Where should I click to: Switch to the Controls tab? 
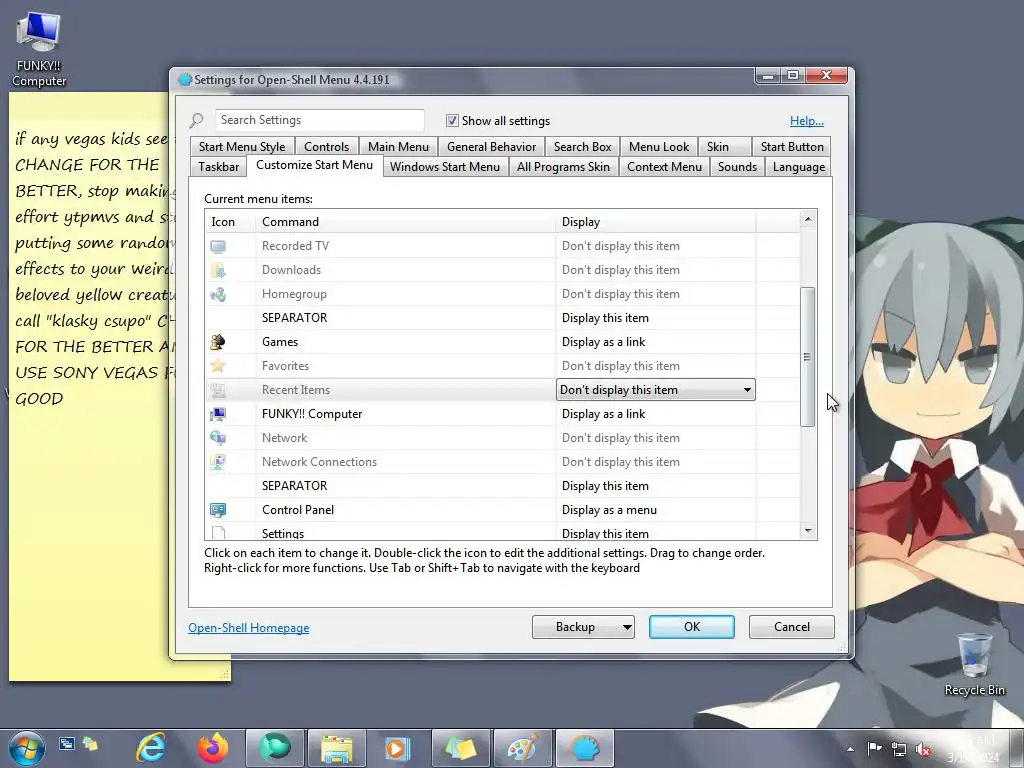(327, 147)
